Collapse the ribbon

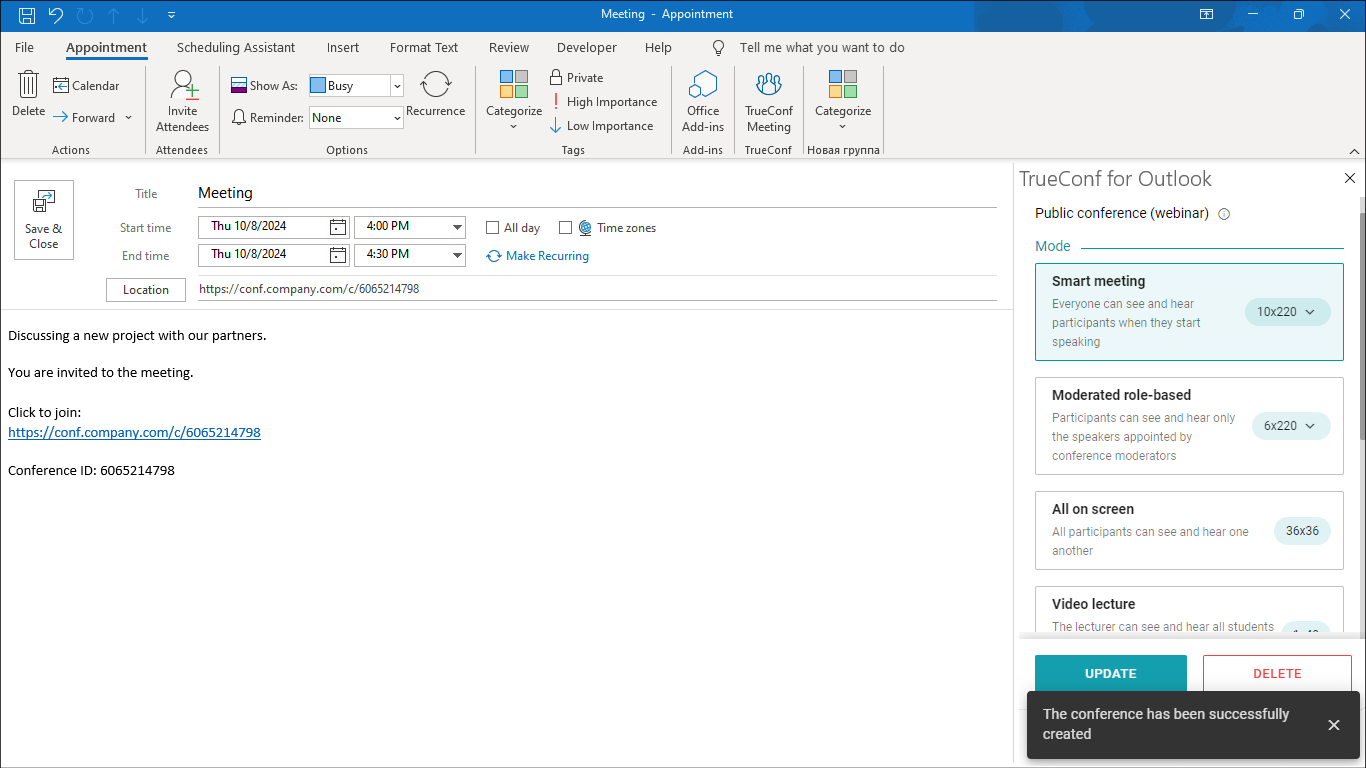[x=1354, y=151]
